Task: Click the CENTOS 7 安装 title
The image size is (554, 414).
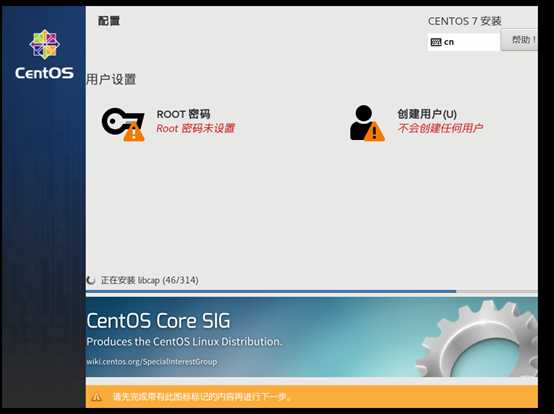Action: tap(465, 21)
